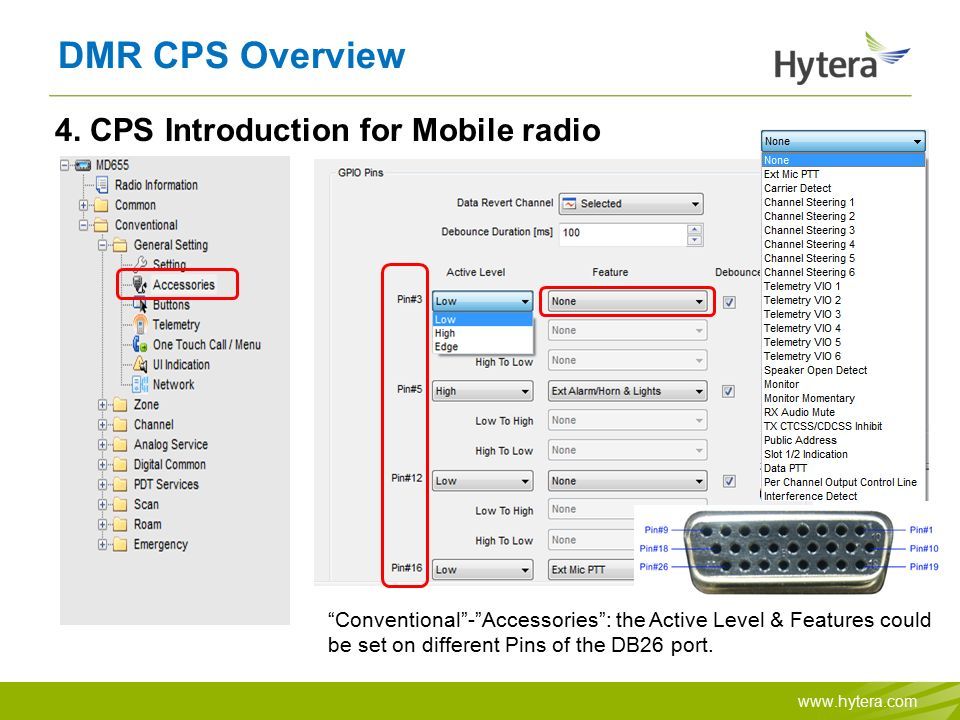Screen dimensions: 960x720
Task: Select Data PTT option
Action: pyautogui.click(x=843, y=468)
